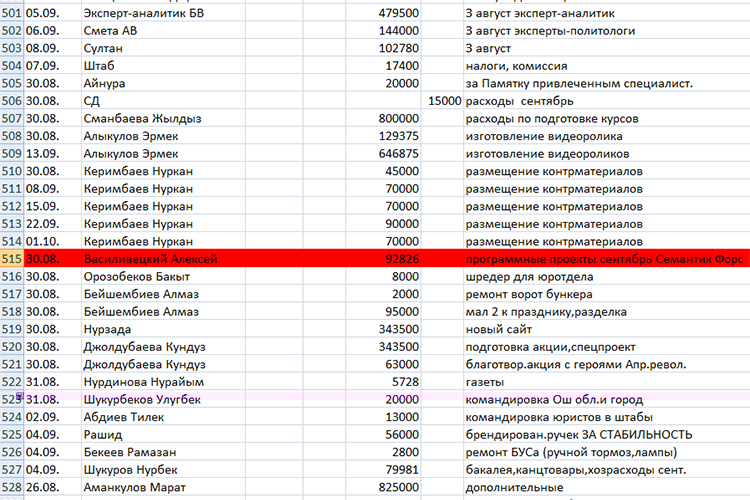Screen dimensions: 750x500
Task: Select the cell with value 102780
Action: (391, 48)
